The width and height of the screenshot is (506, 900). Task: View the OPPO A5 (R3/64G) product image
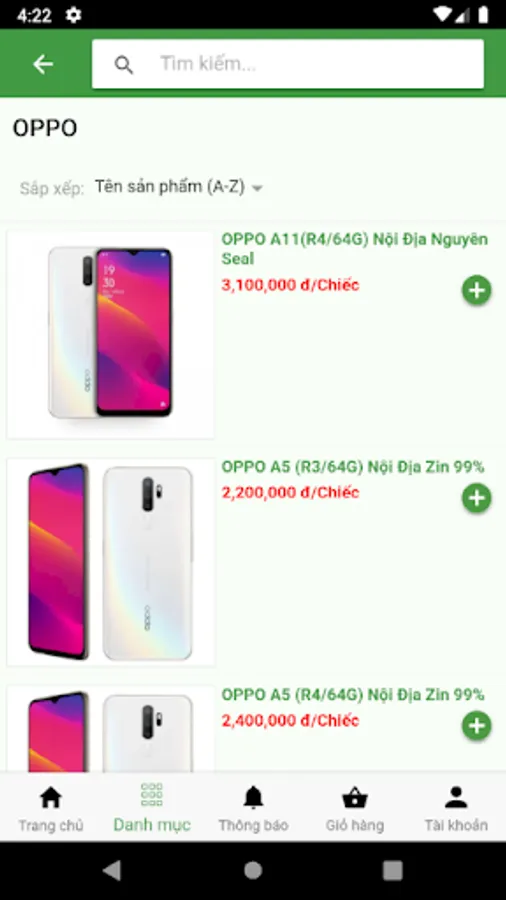click(110, 562)
